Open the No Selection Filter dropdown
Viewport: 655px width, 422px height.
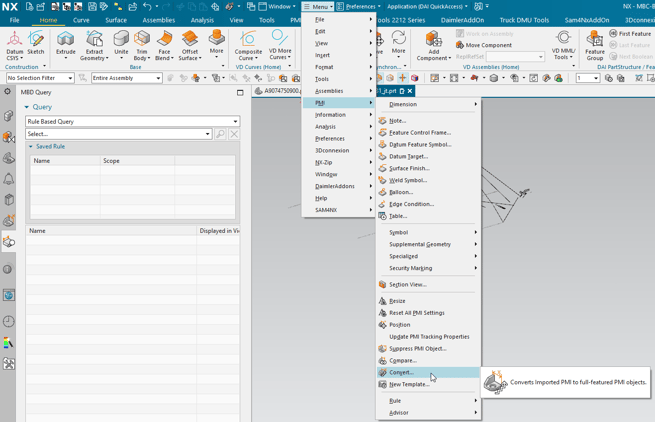(x=40, y=78)
